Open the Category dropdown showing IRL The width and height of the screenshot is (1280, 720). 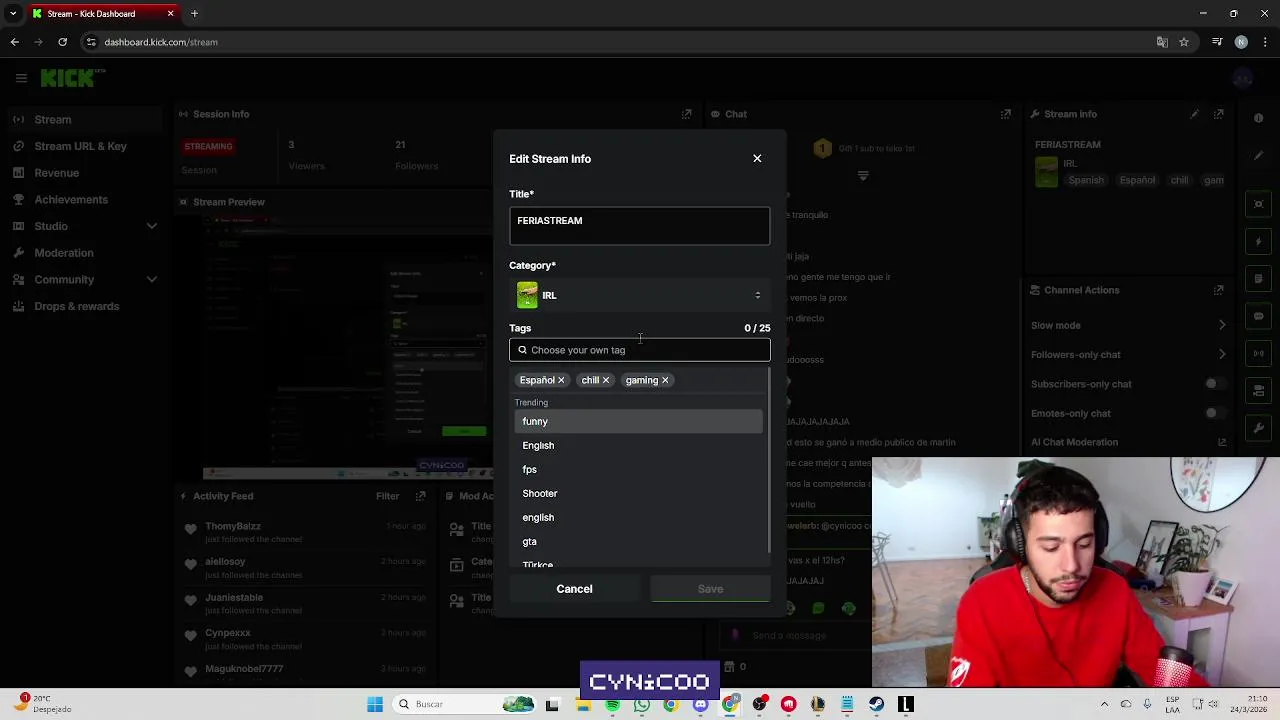pyautogui.click(x=639, y=295)
